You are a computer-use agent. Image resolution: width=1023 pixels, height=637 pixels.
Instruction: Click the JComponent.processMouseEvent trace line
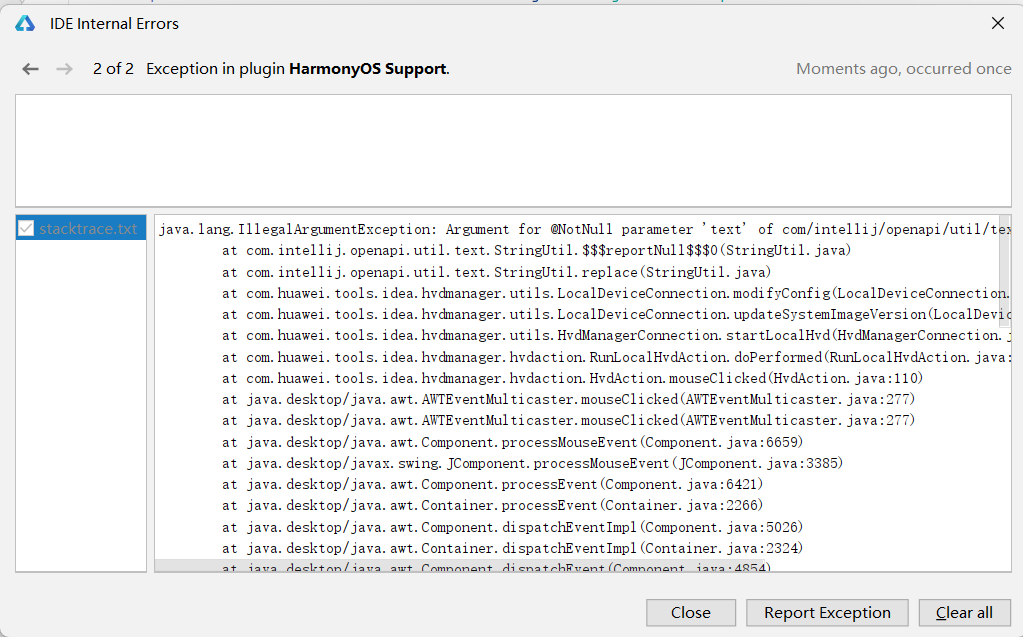pos(532,463)
